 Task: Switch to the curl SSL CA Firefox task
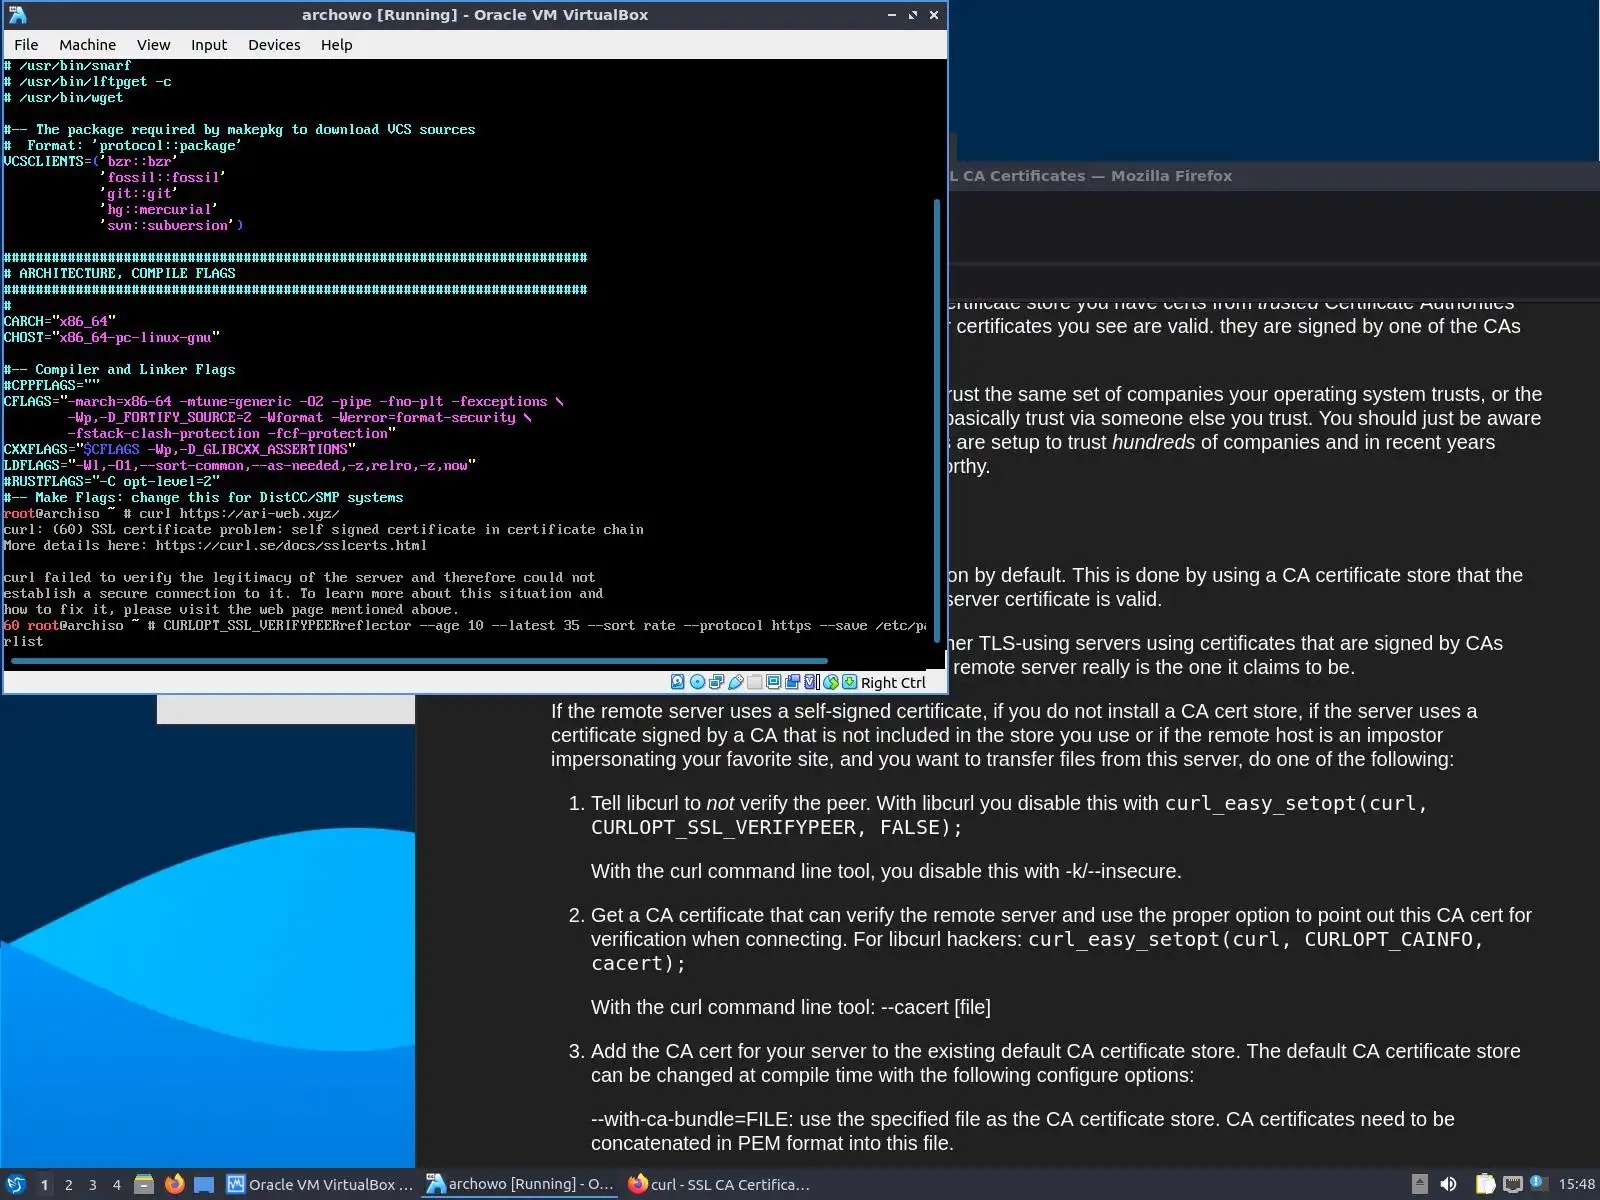click(720, 1185)
